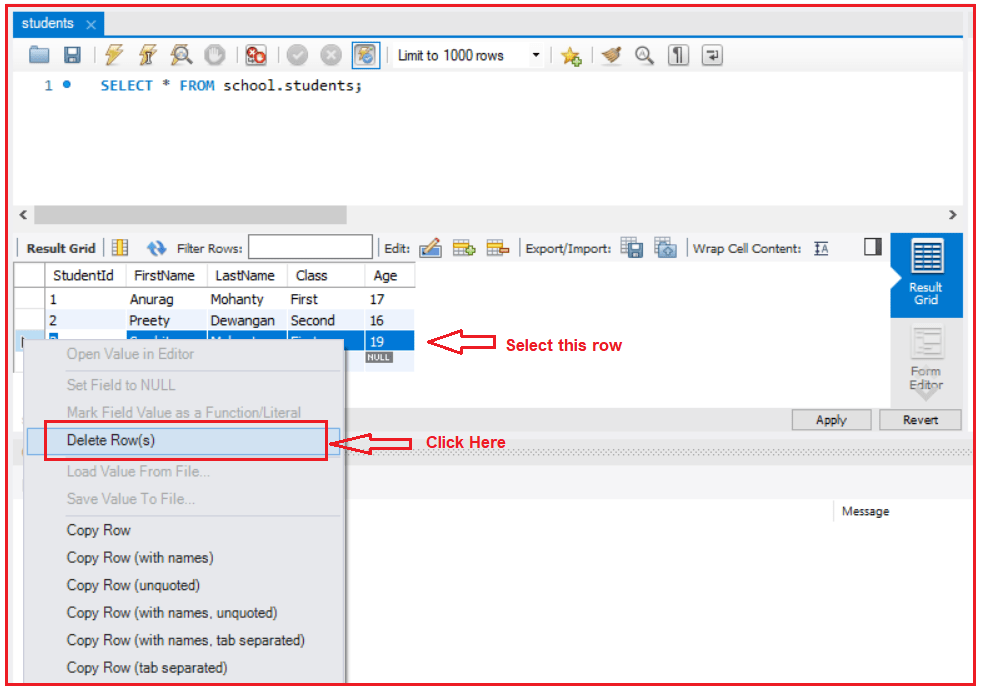The height and width of the screenshot is (692, 981).
Task: Select the cell containing Preety
Action: coord(166,320)
